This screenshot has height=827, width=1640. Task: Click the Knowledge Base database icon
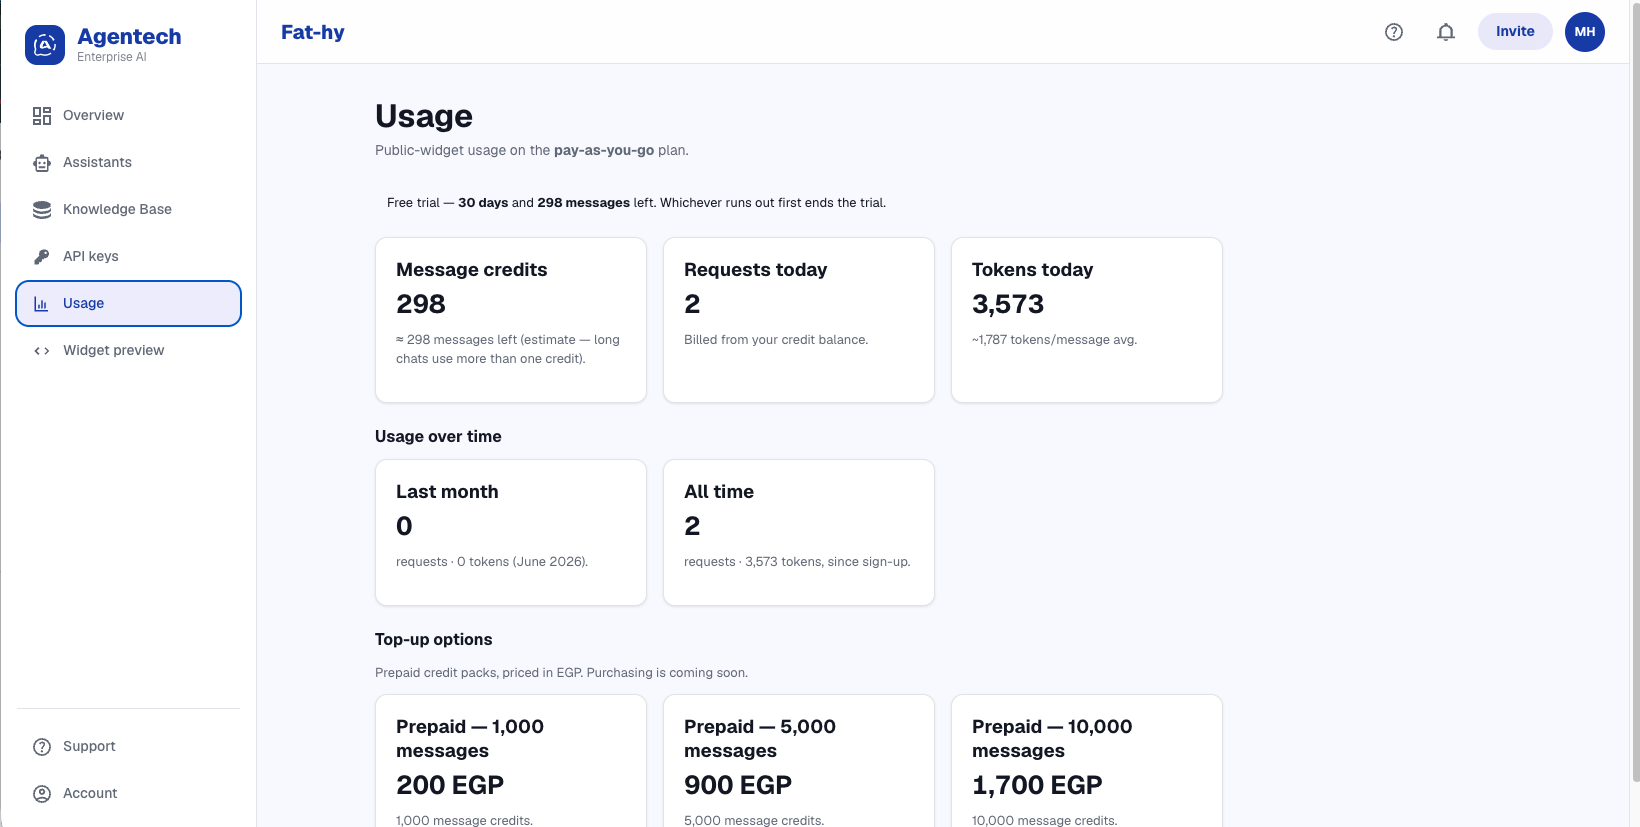(x=42, y=210)
